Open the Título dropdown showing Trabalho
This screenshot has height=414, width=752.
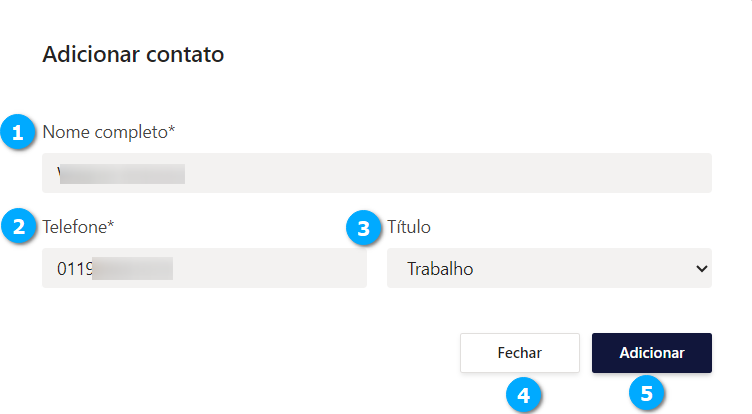pyautogui.click(x=549, y=268)
